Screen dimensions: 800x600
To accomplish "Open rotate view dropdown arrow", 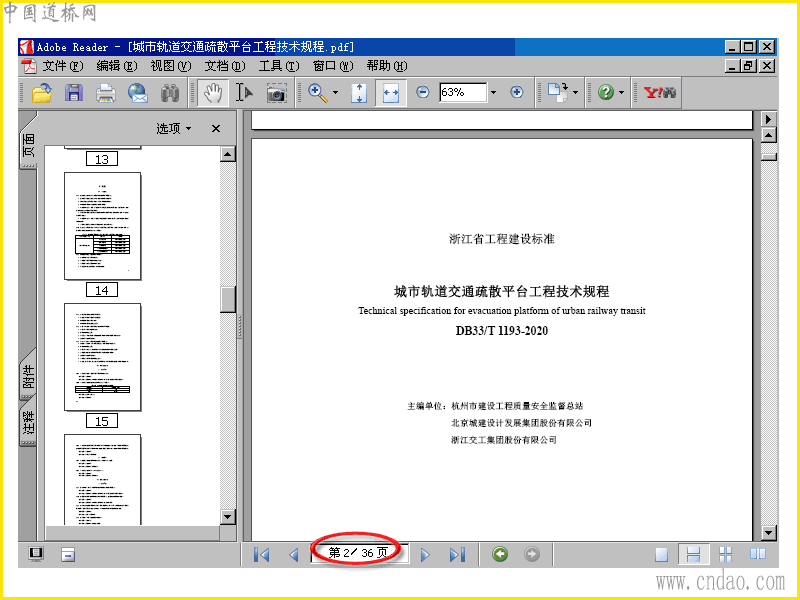I will 576,93.
